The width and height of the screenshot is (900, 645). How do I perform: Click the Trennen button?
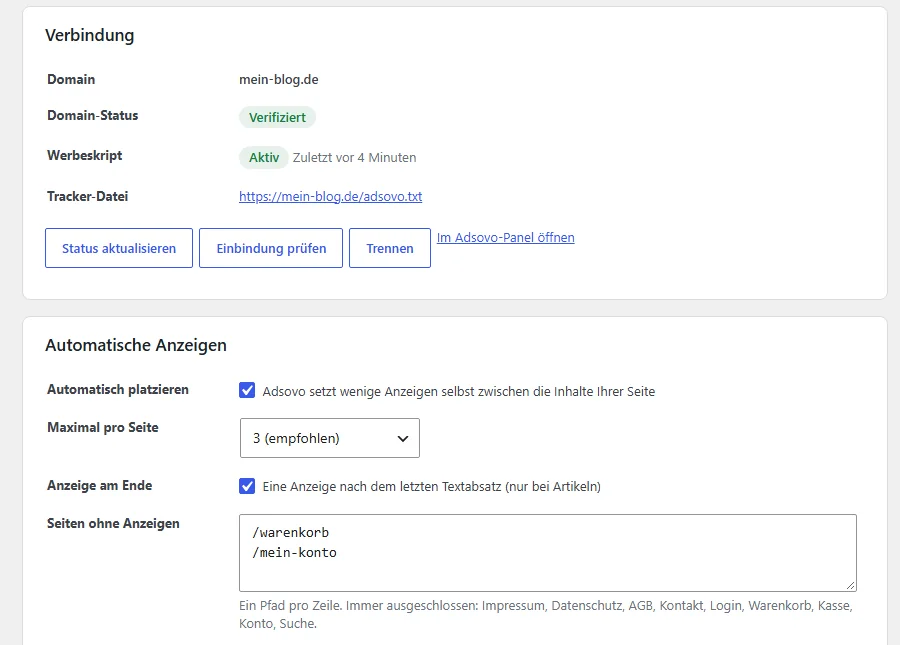(x=390, y=248)
